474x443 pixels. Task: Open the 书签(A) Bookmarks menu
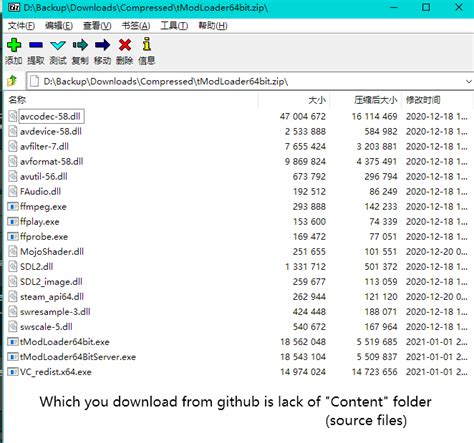tap(136, 26)
